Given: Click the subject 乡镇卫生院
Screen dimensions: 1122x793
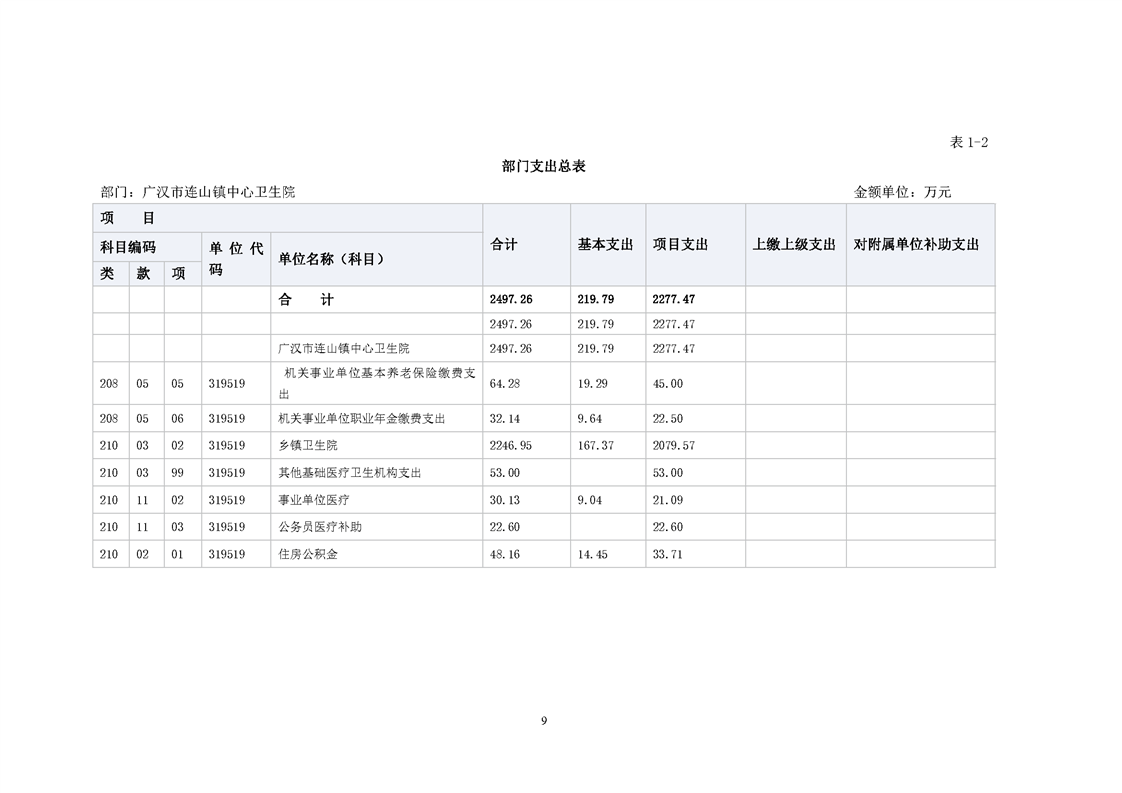Looking at the screenshot, I should coord(308,445).
